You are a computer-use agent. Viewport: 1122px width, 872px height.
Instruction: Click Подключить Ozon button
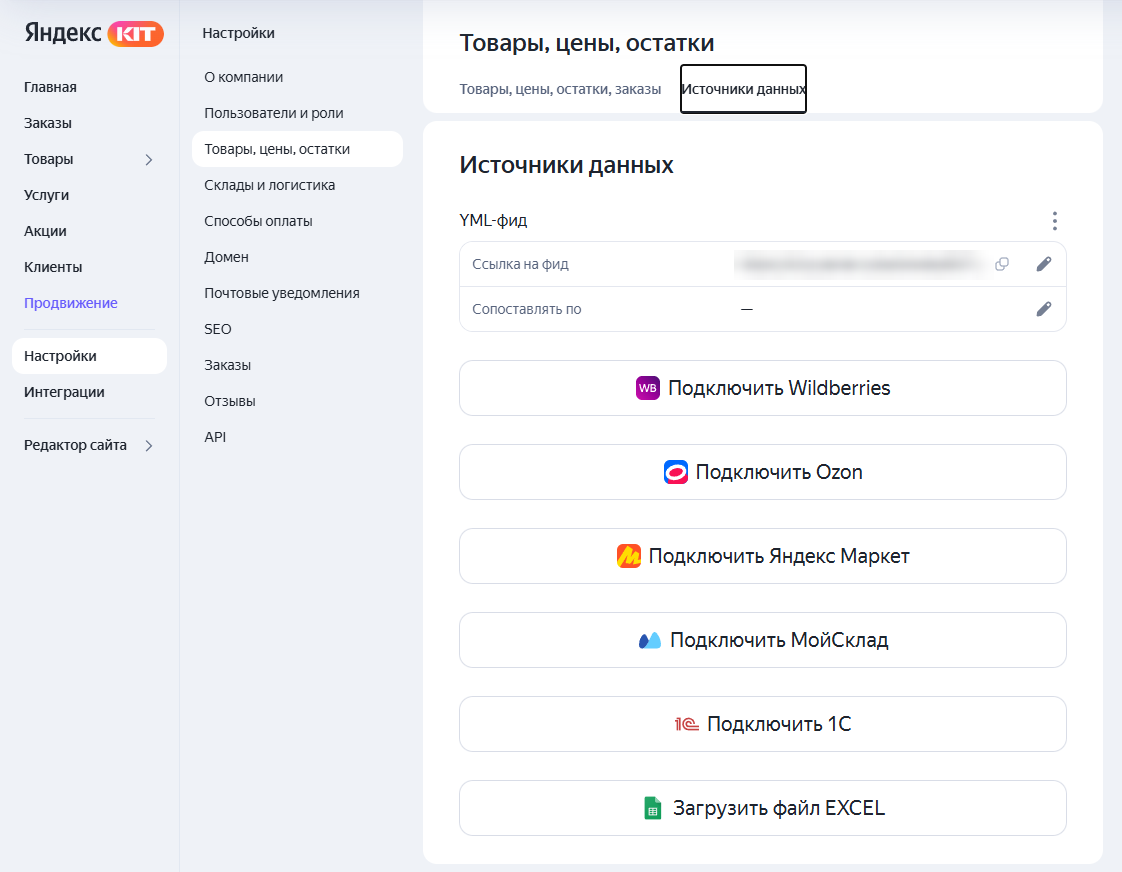point(763,472)
